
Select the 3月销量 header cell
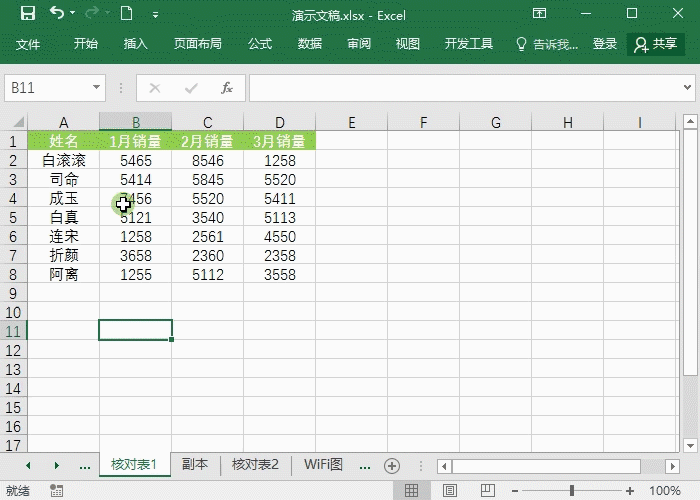279,141
